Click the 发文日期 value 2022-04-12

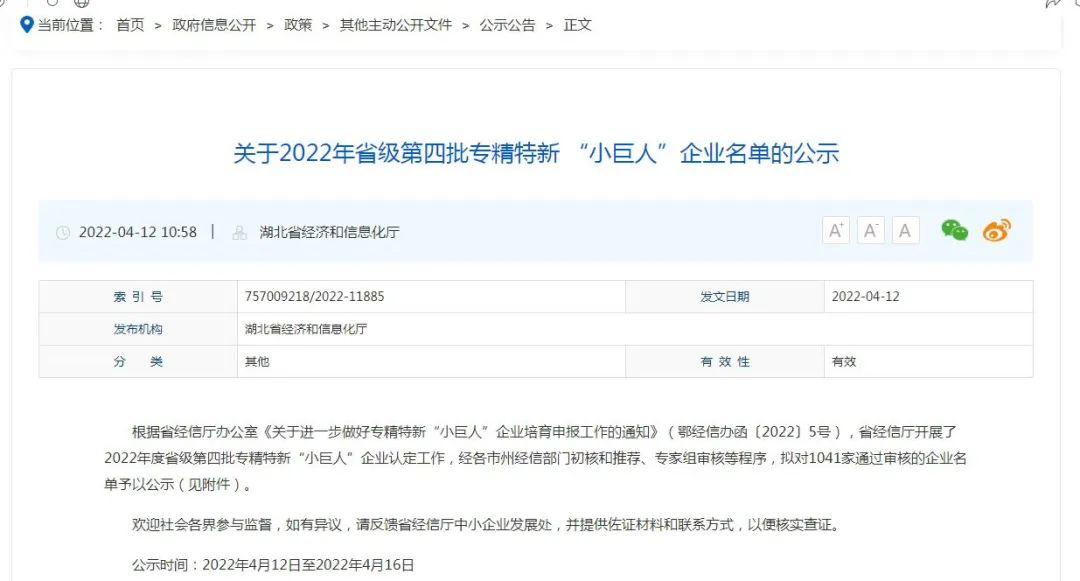[x=866, y=297]
